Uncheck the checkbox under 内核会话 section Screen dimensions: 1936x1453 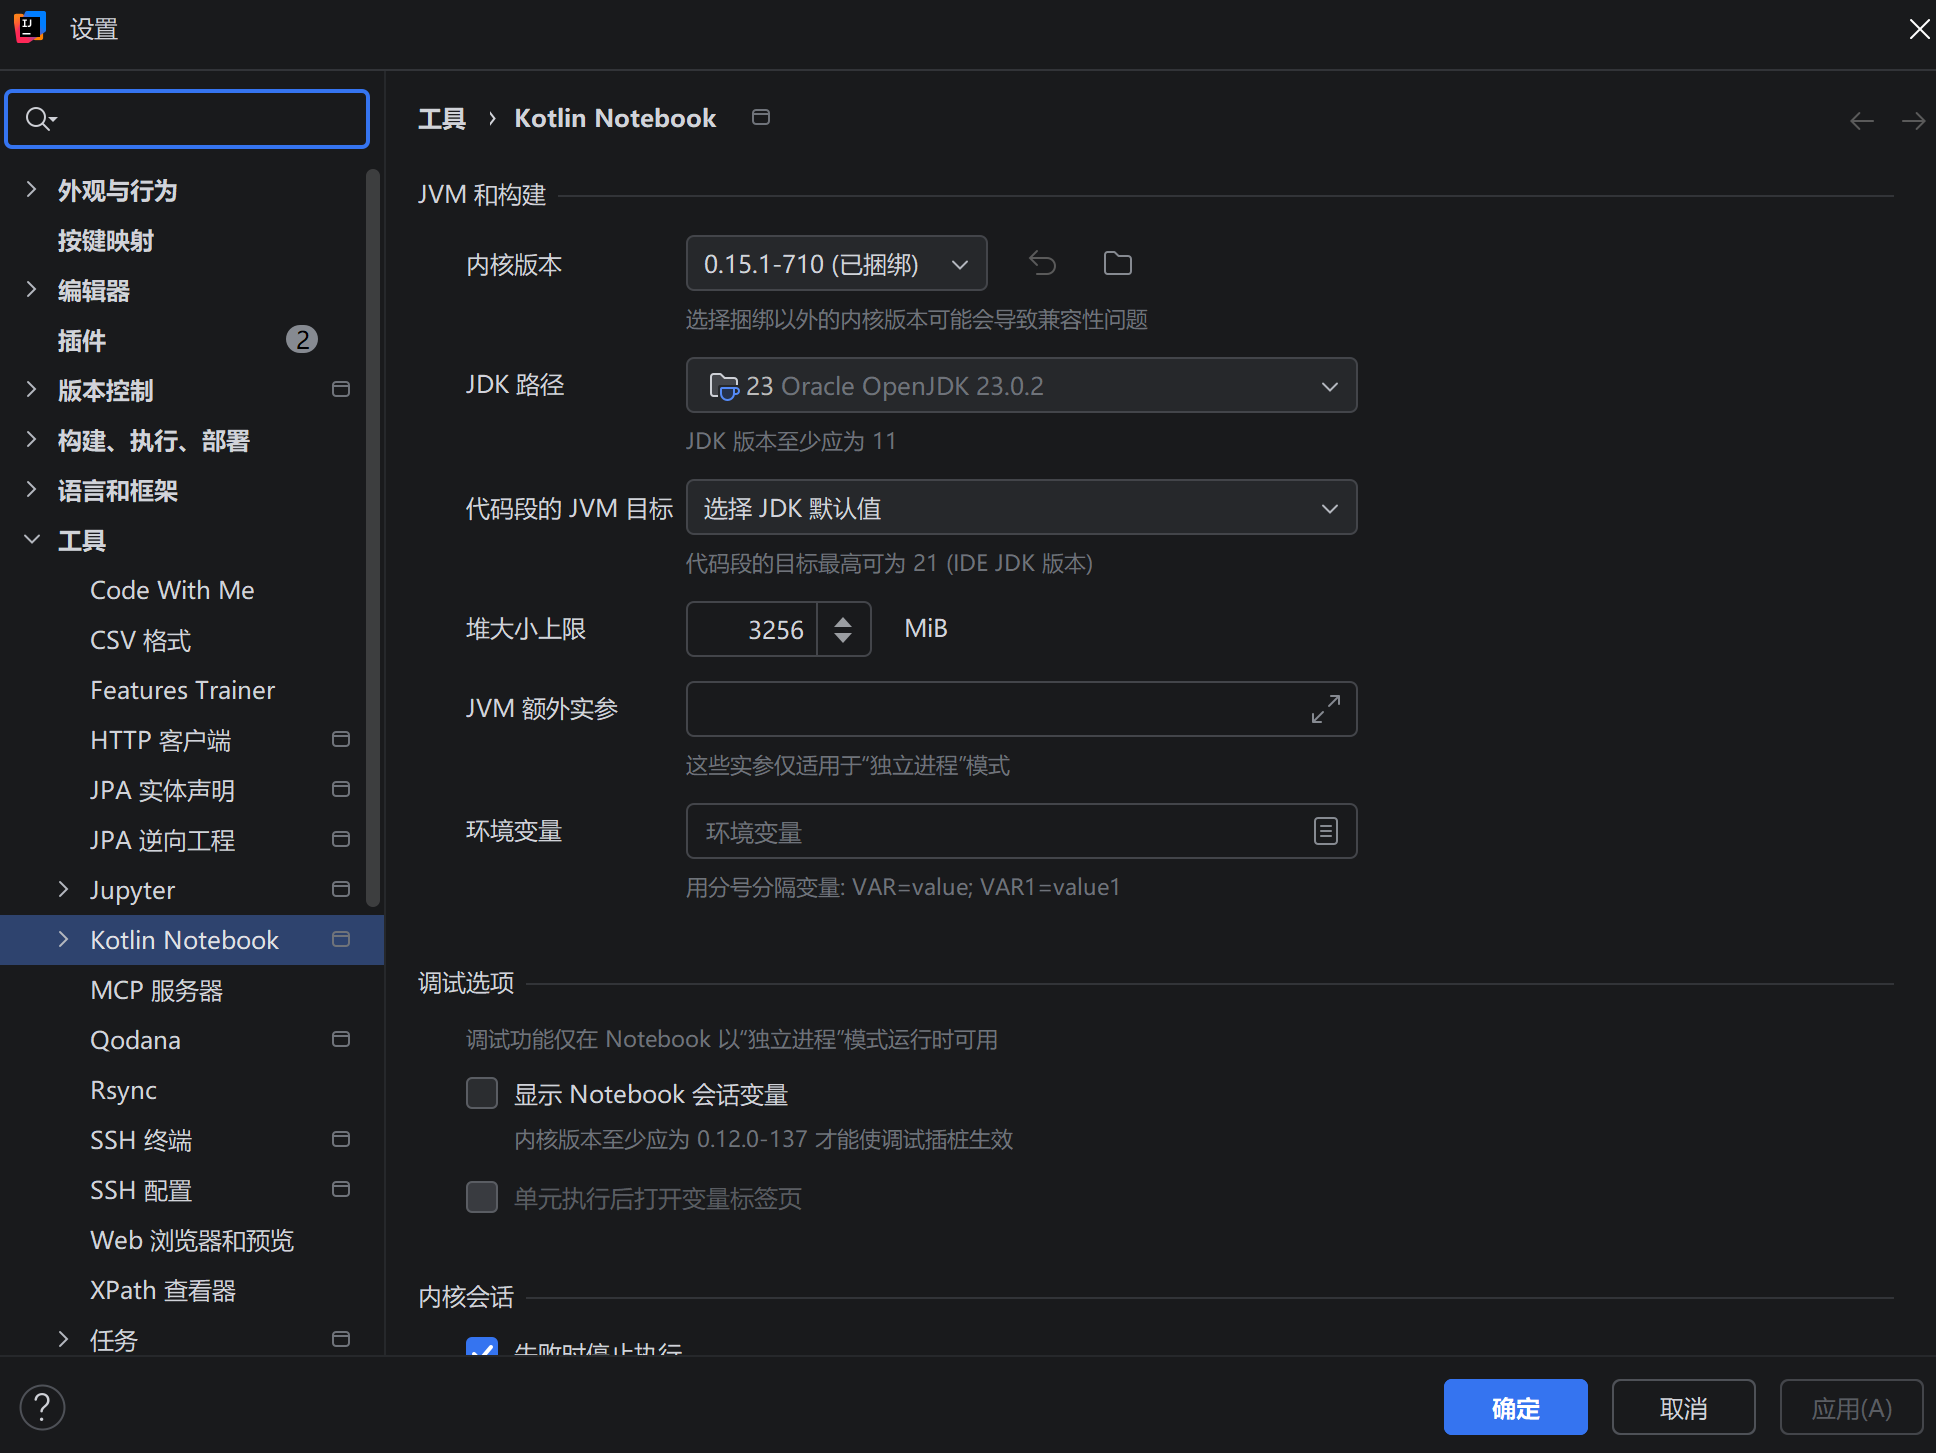(482, 1347)
